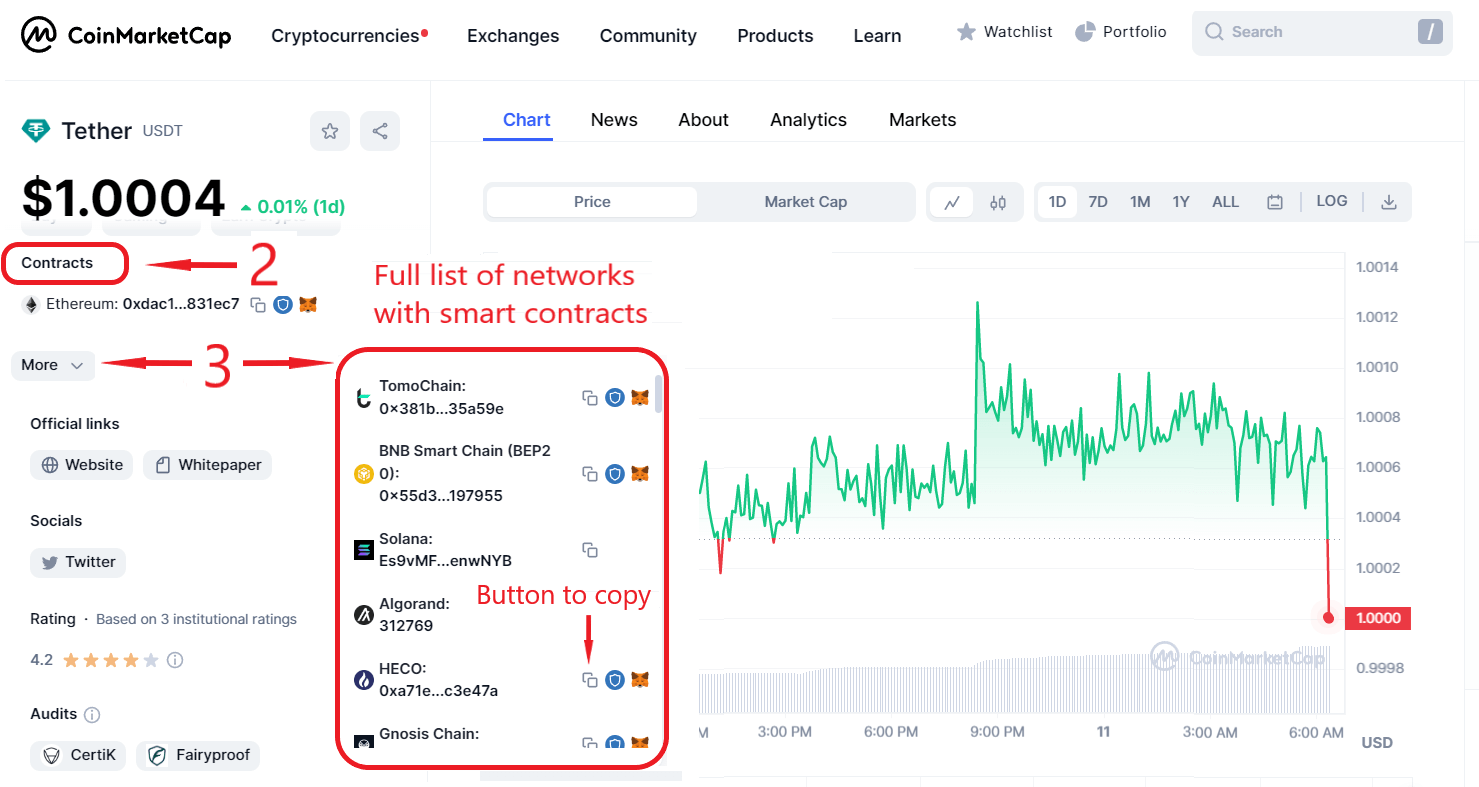Click the red 1.0000 price label

(1377, 618)
